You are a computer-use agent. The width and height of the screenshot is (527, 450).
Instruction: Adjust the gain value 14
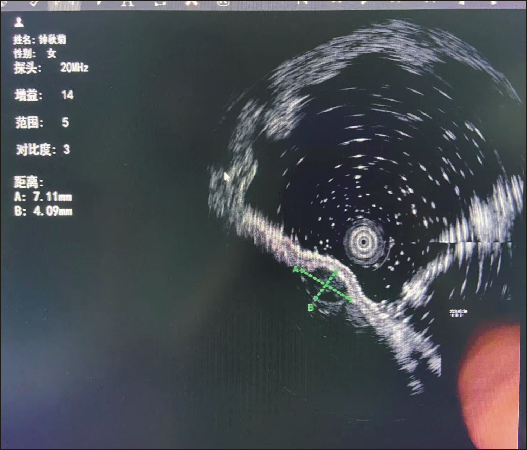pos(68,95)
